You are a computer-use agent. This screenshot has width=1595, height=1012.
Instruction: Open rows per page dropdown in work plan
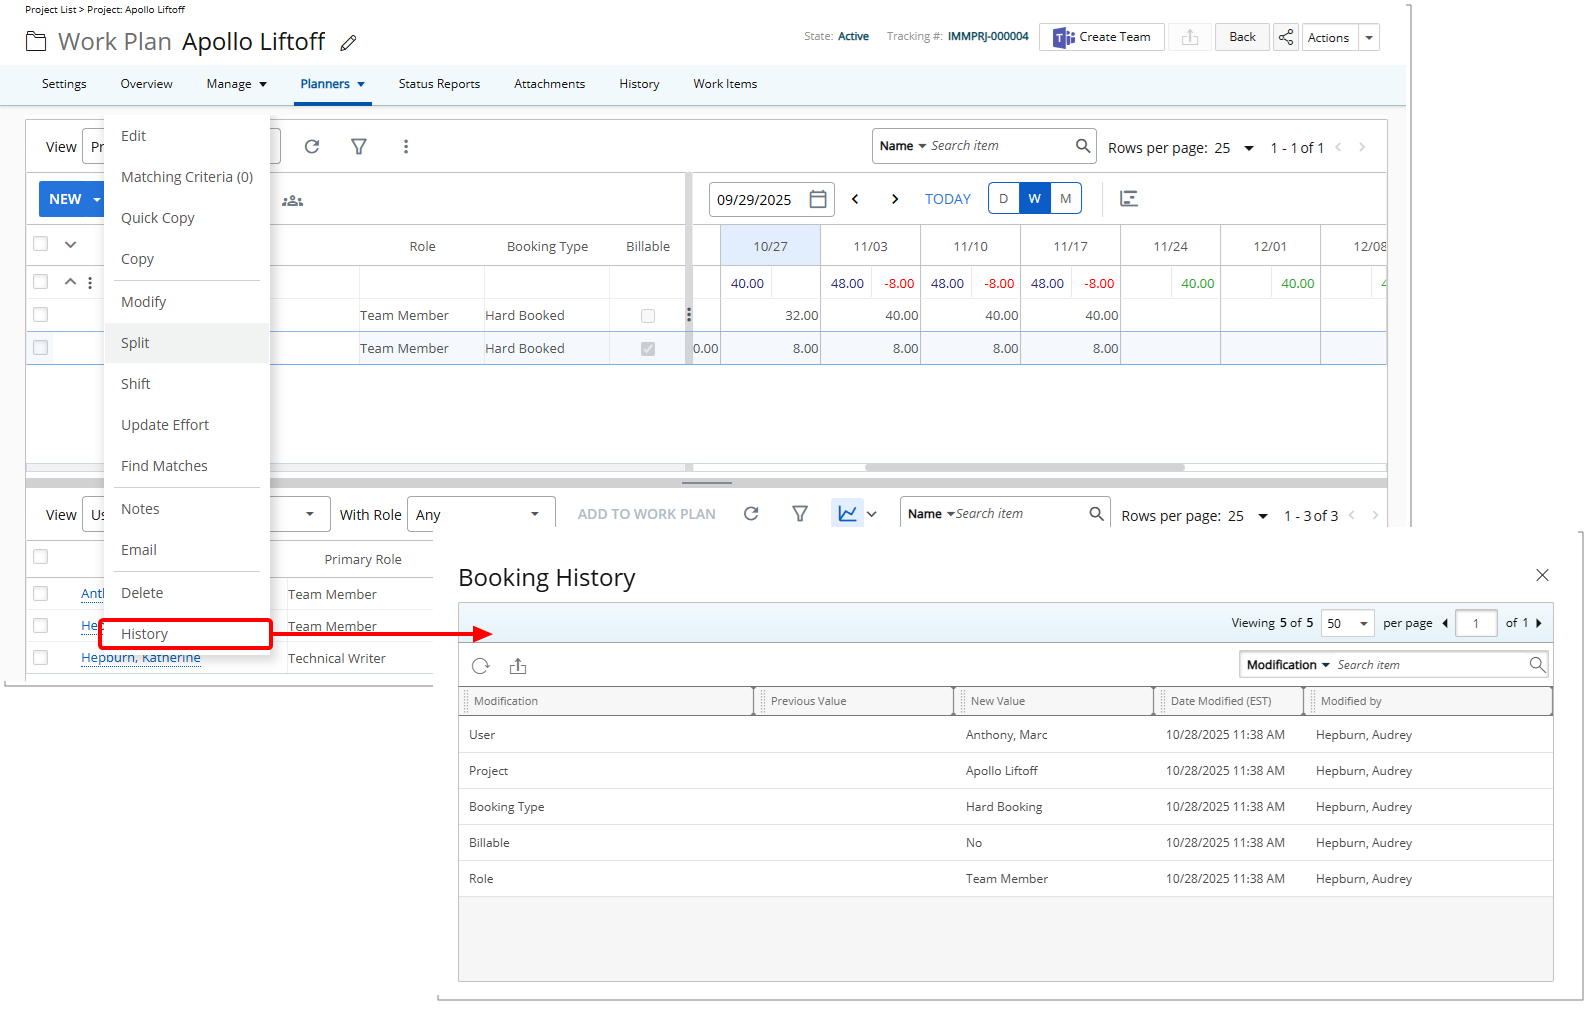pos(1249,148)
